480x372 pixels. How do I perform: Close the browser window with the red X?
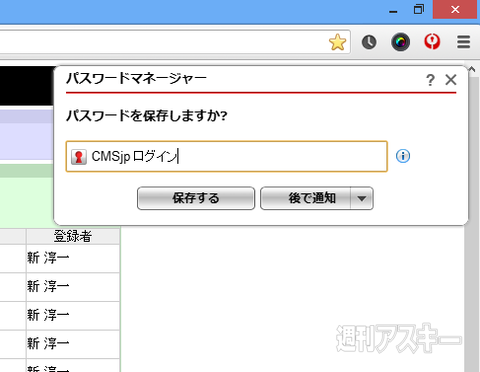tap(455, 9)
